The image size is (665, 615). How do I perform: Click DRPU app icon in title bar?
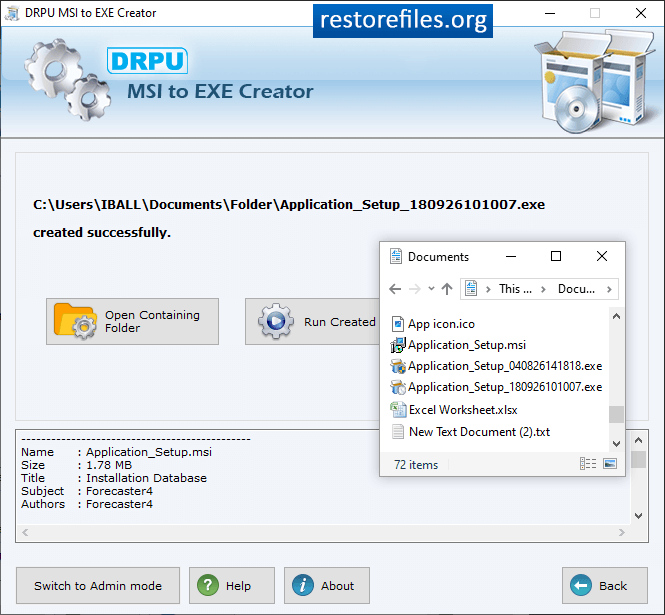point(12,13)
